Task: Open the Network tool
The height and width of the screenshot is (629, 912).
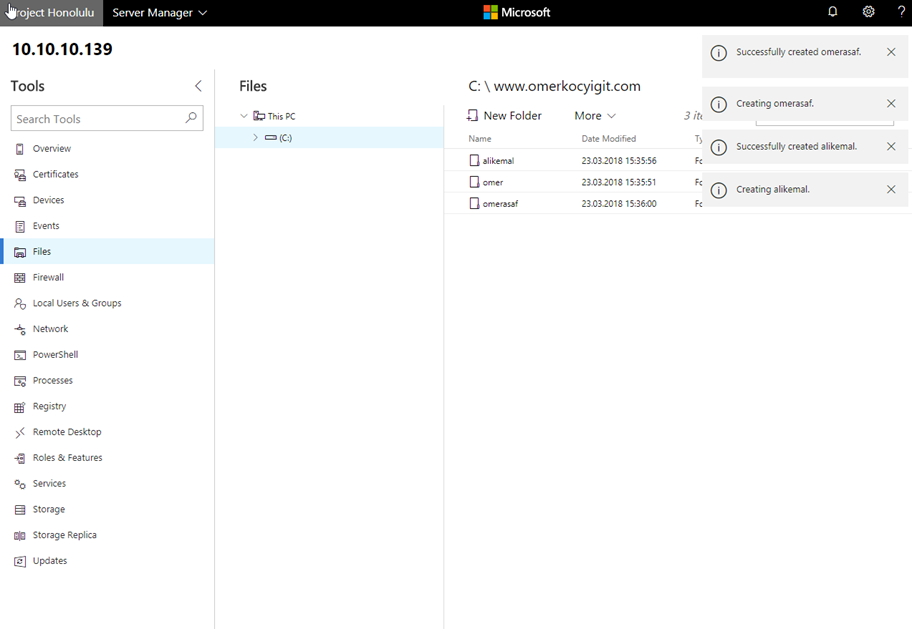Action: pos(107,329)
